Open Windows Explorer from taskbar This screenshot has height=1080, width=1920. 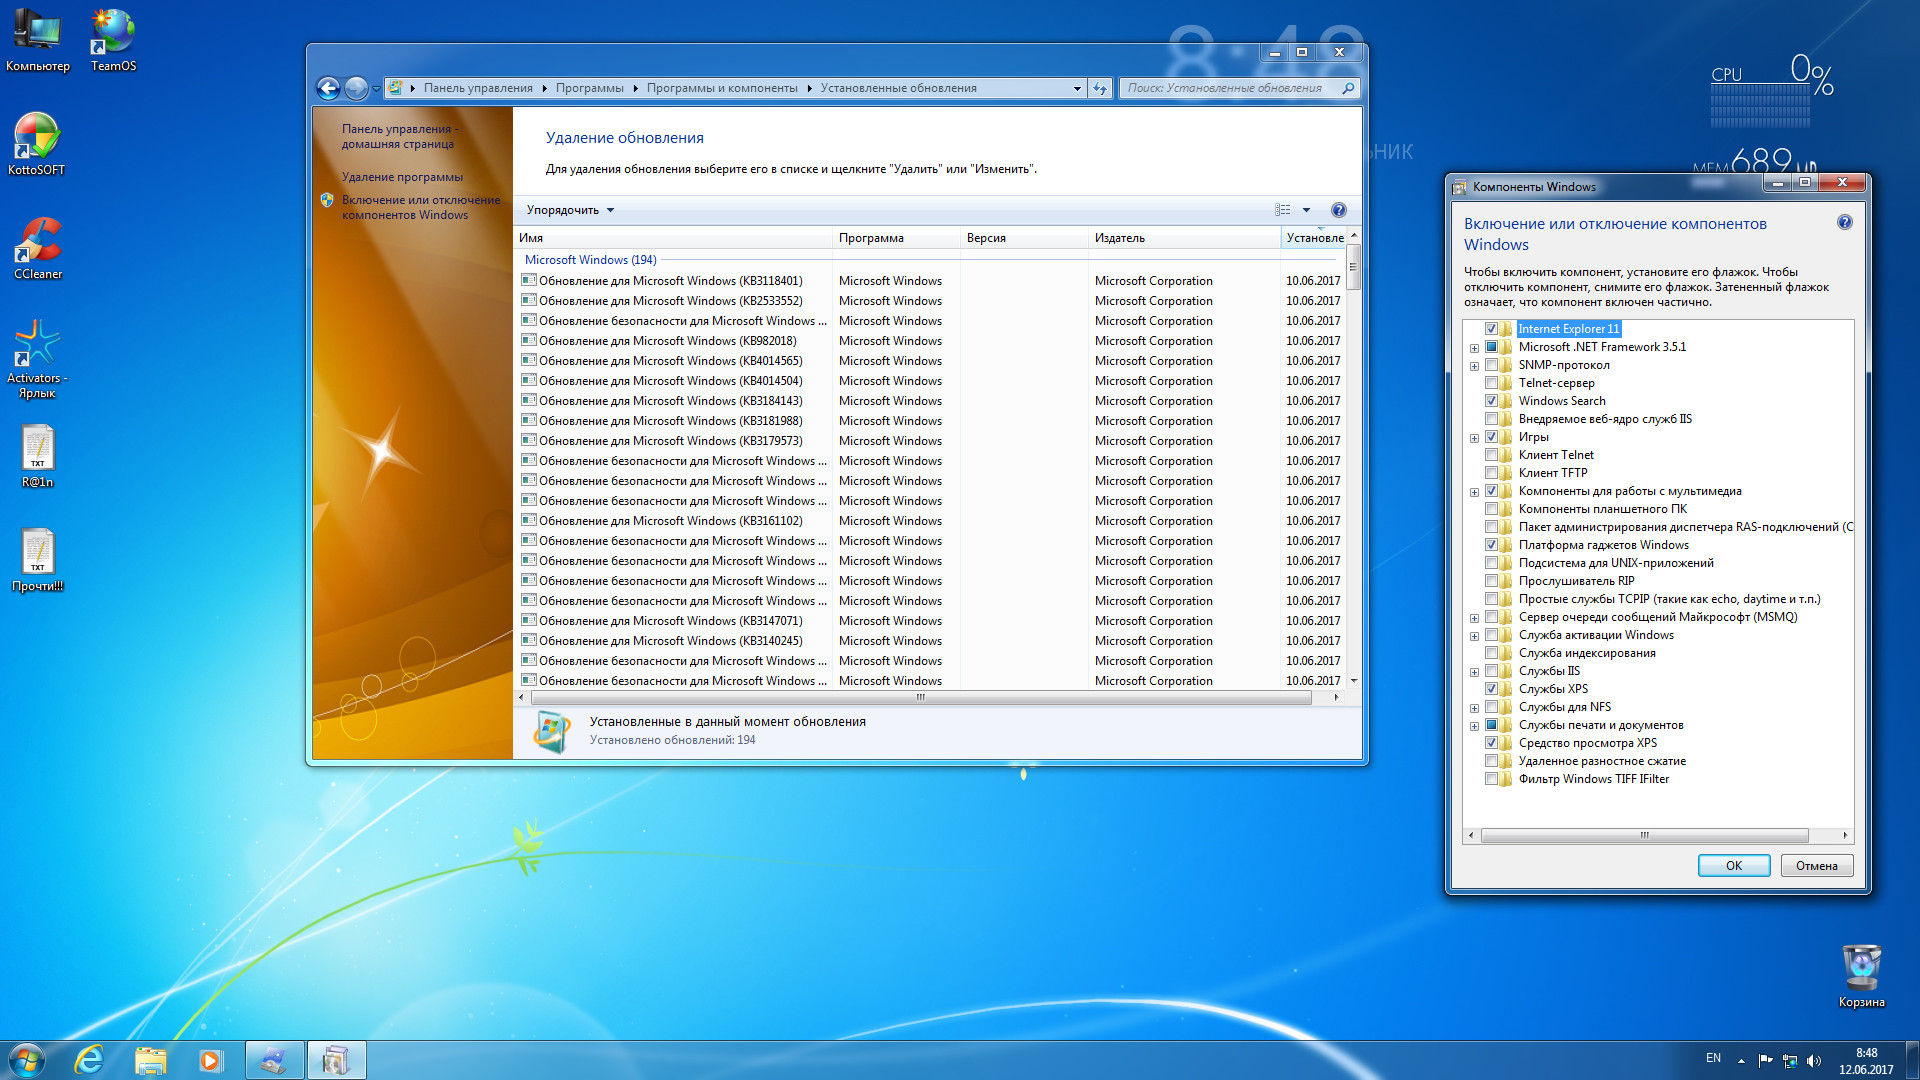(x=150, y=1060)
